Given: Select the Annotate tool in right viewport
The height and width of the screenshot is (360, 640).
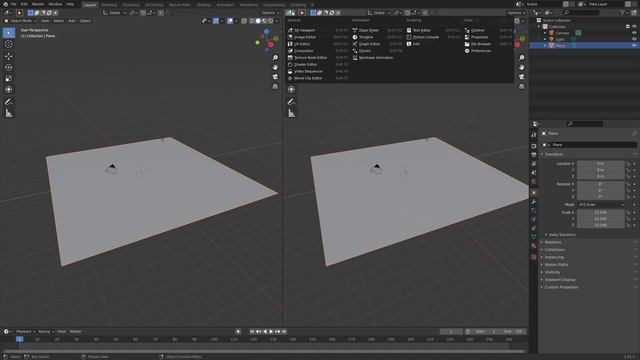Looking at the screenshot, I should [291, 102].
